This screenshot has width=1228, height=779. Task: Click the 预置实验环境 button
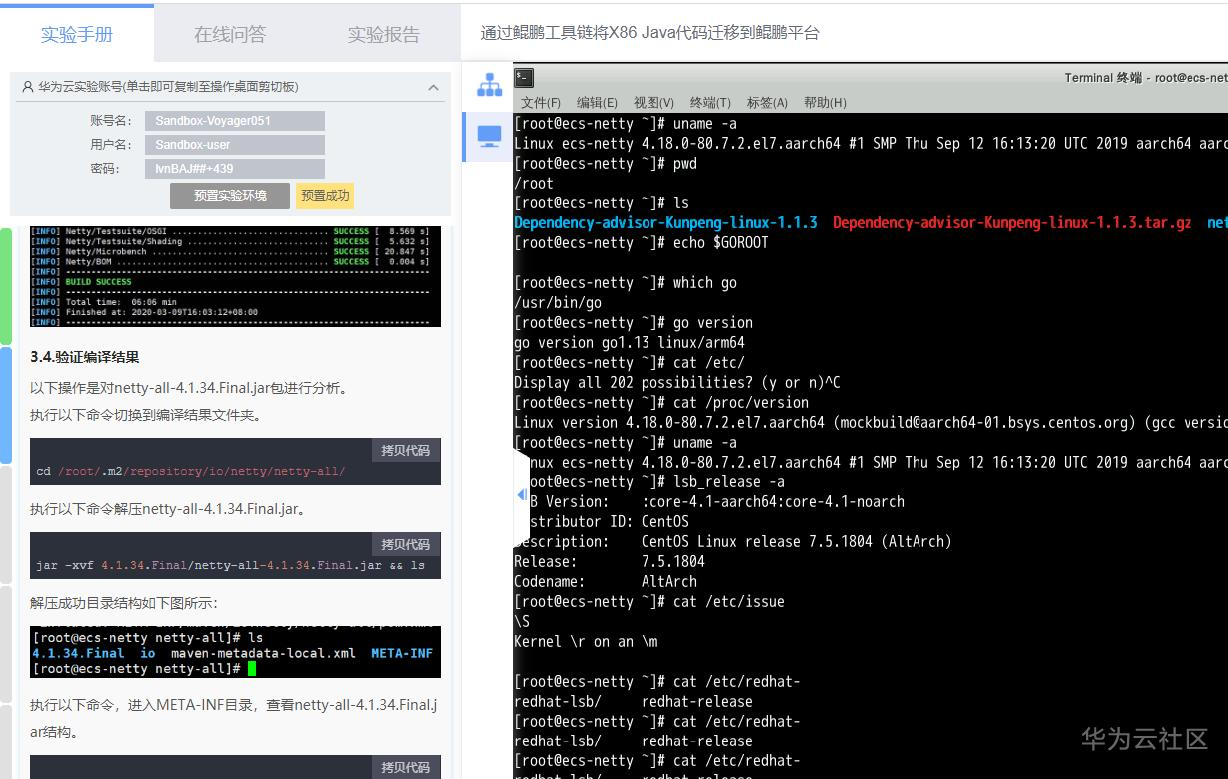pos(230,196)
